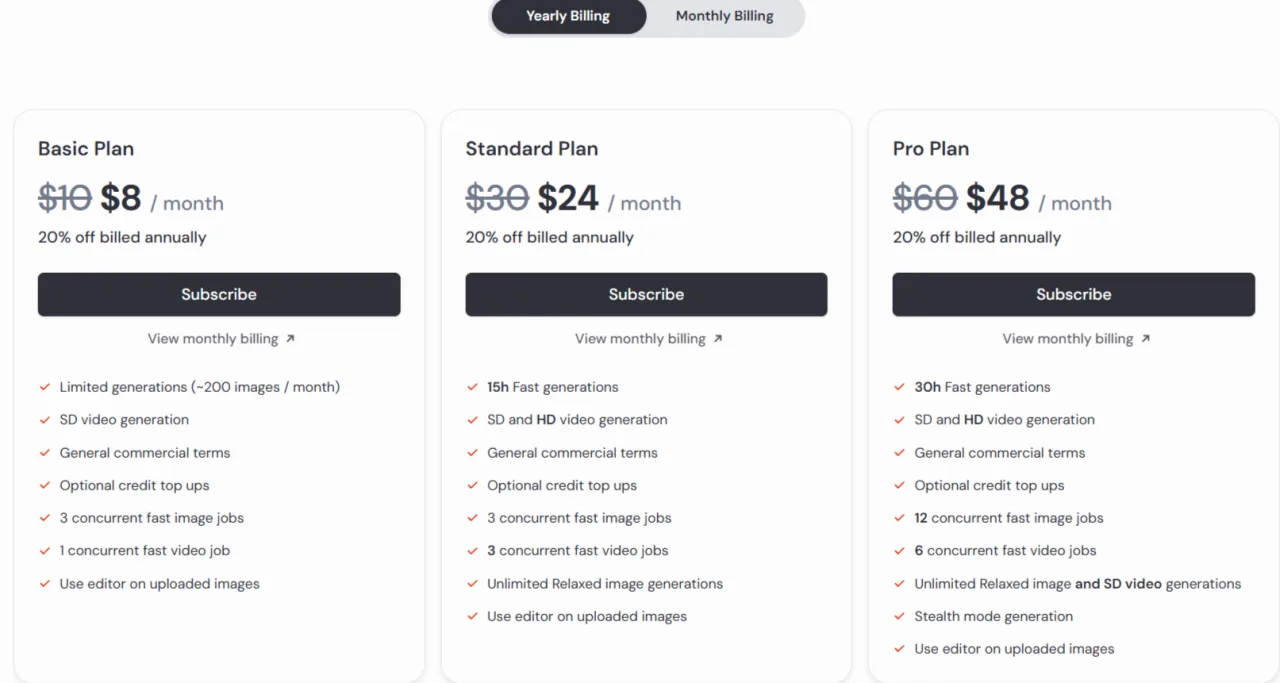Click the Basic Plan $8 price

pyautogui.click(x=121, y=198)
